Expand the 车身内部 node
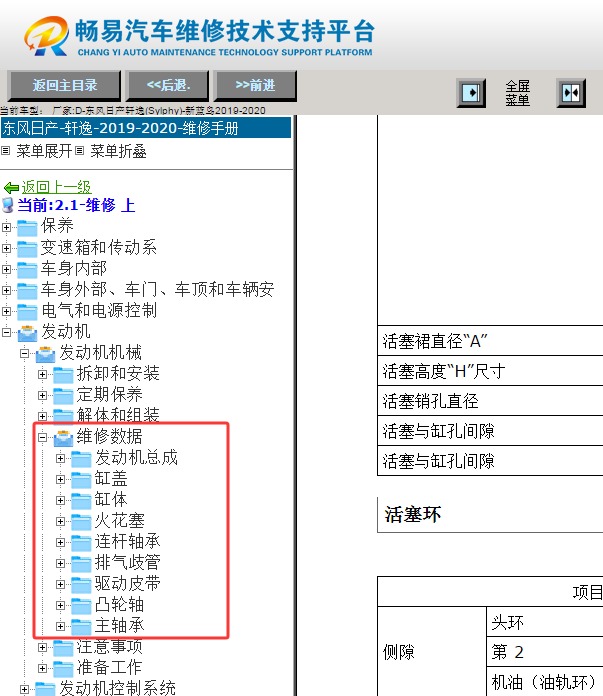 [x=6, y=269]
